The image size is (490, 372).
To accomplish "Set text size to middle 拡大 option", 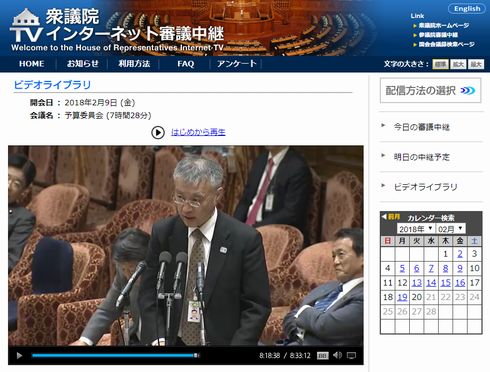I will point(458,64).
